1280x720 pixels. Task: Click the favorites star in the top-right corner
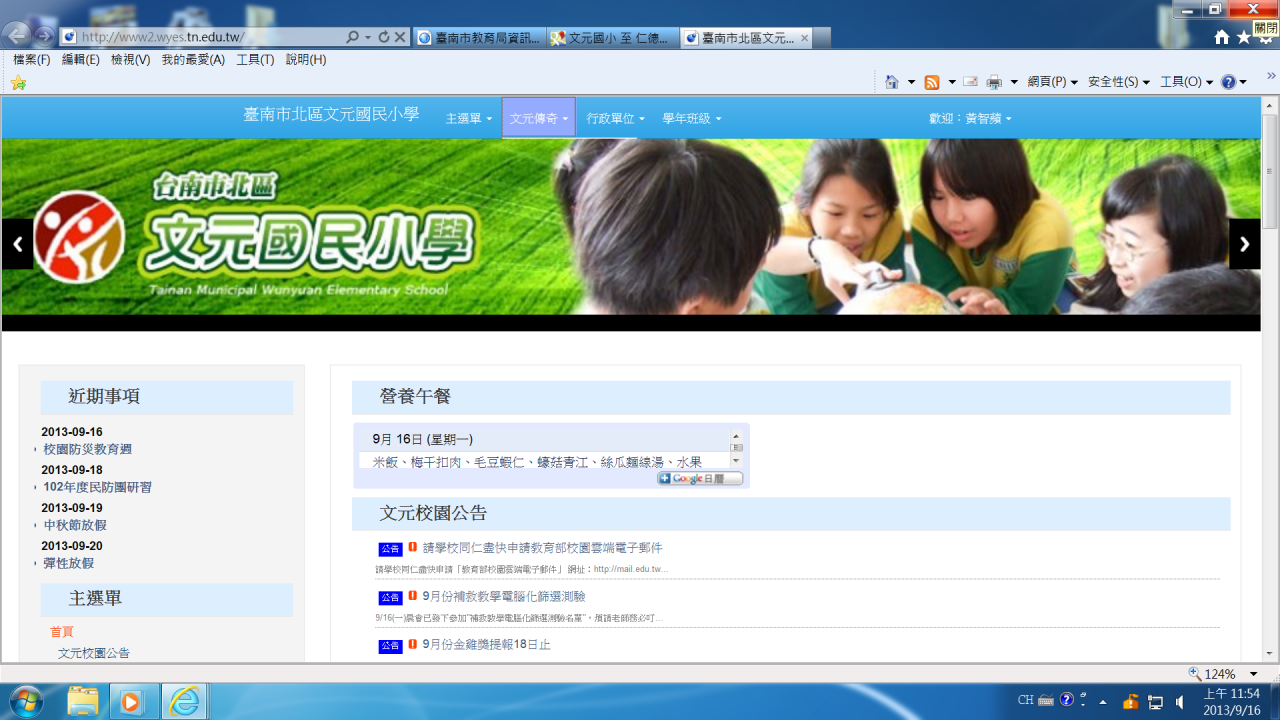point(1243,37)
